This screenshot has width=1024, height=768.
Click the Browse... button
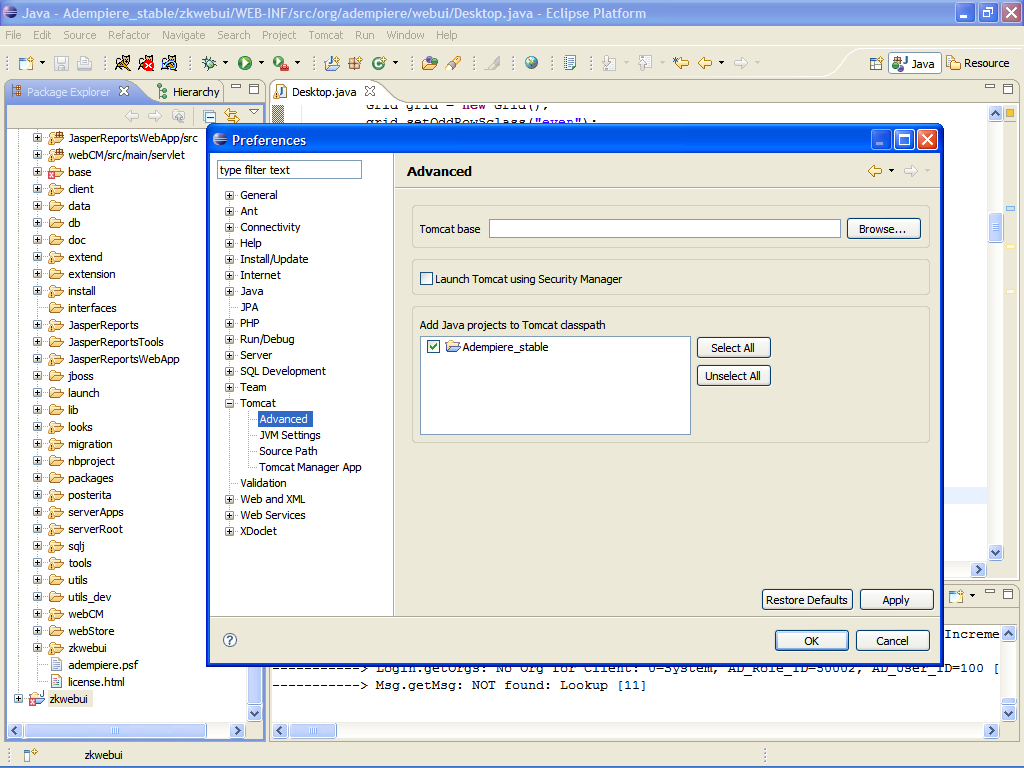click(884, 229)
